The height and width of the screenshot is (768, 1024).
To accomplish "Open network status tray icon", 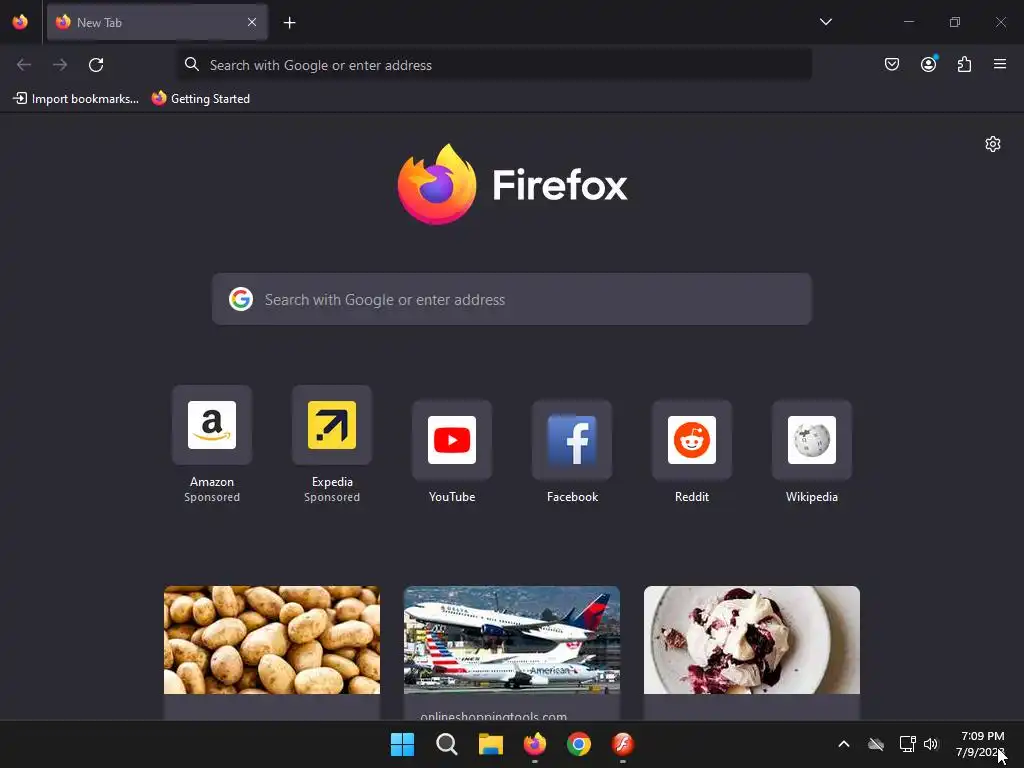I will coord(907,744).
